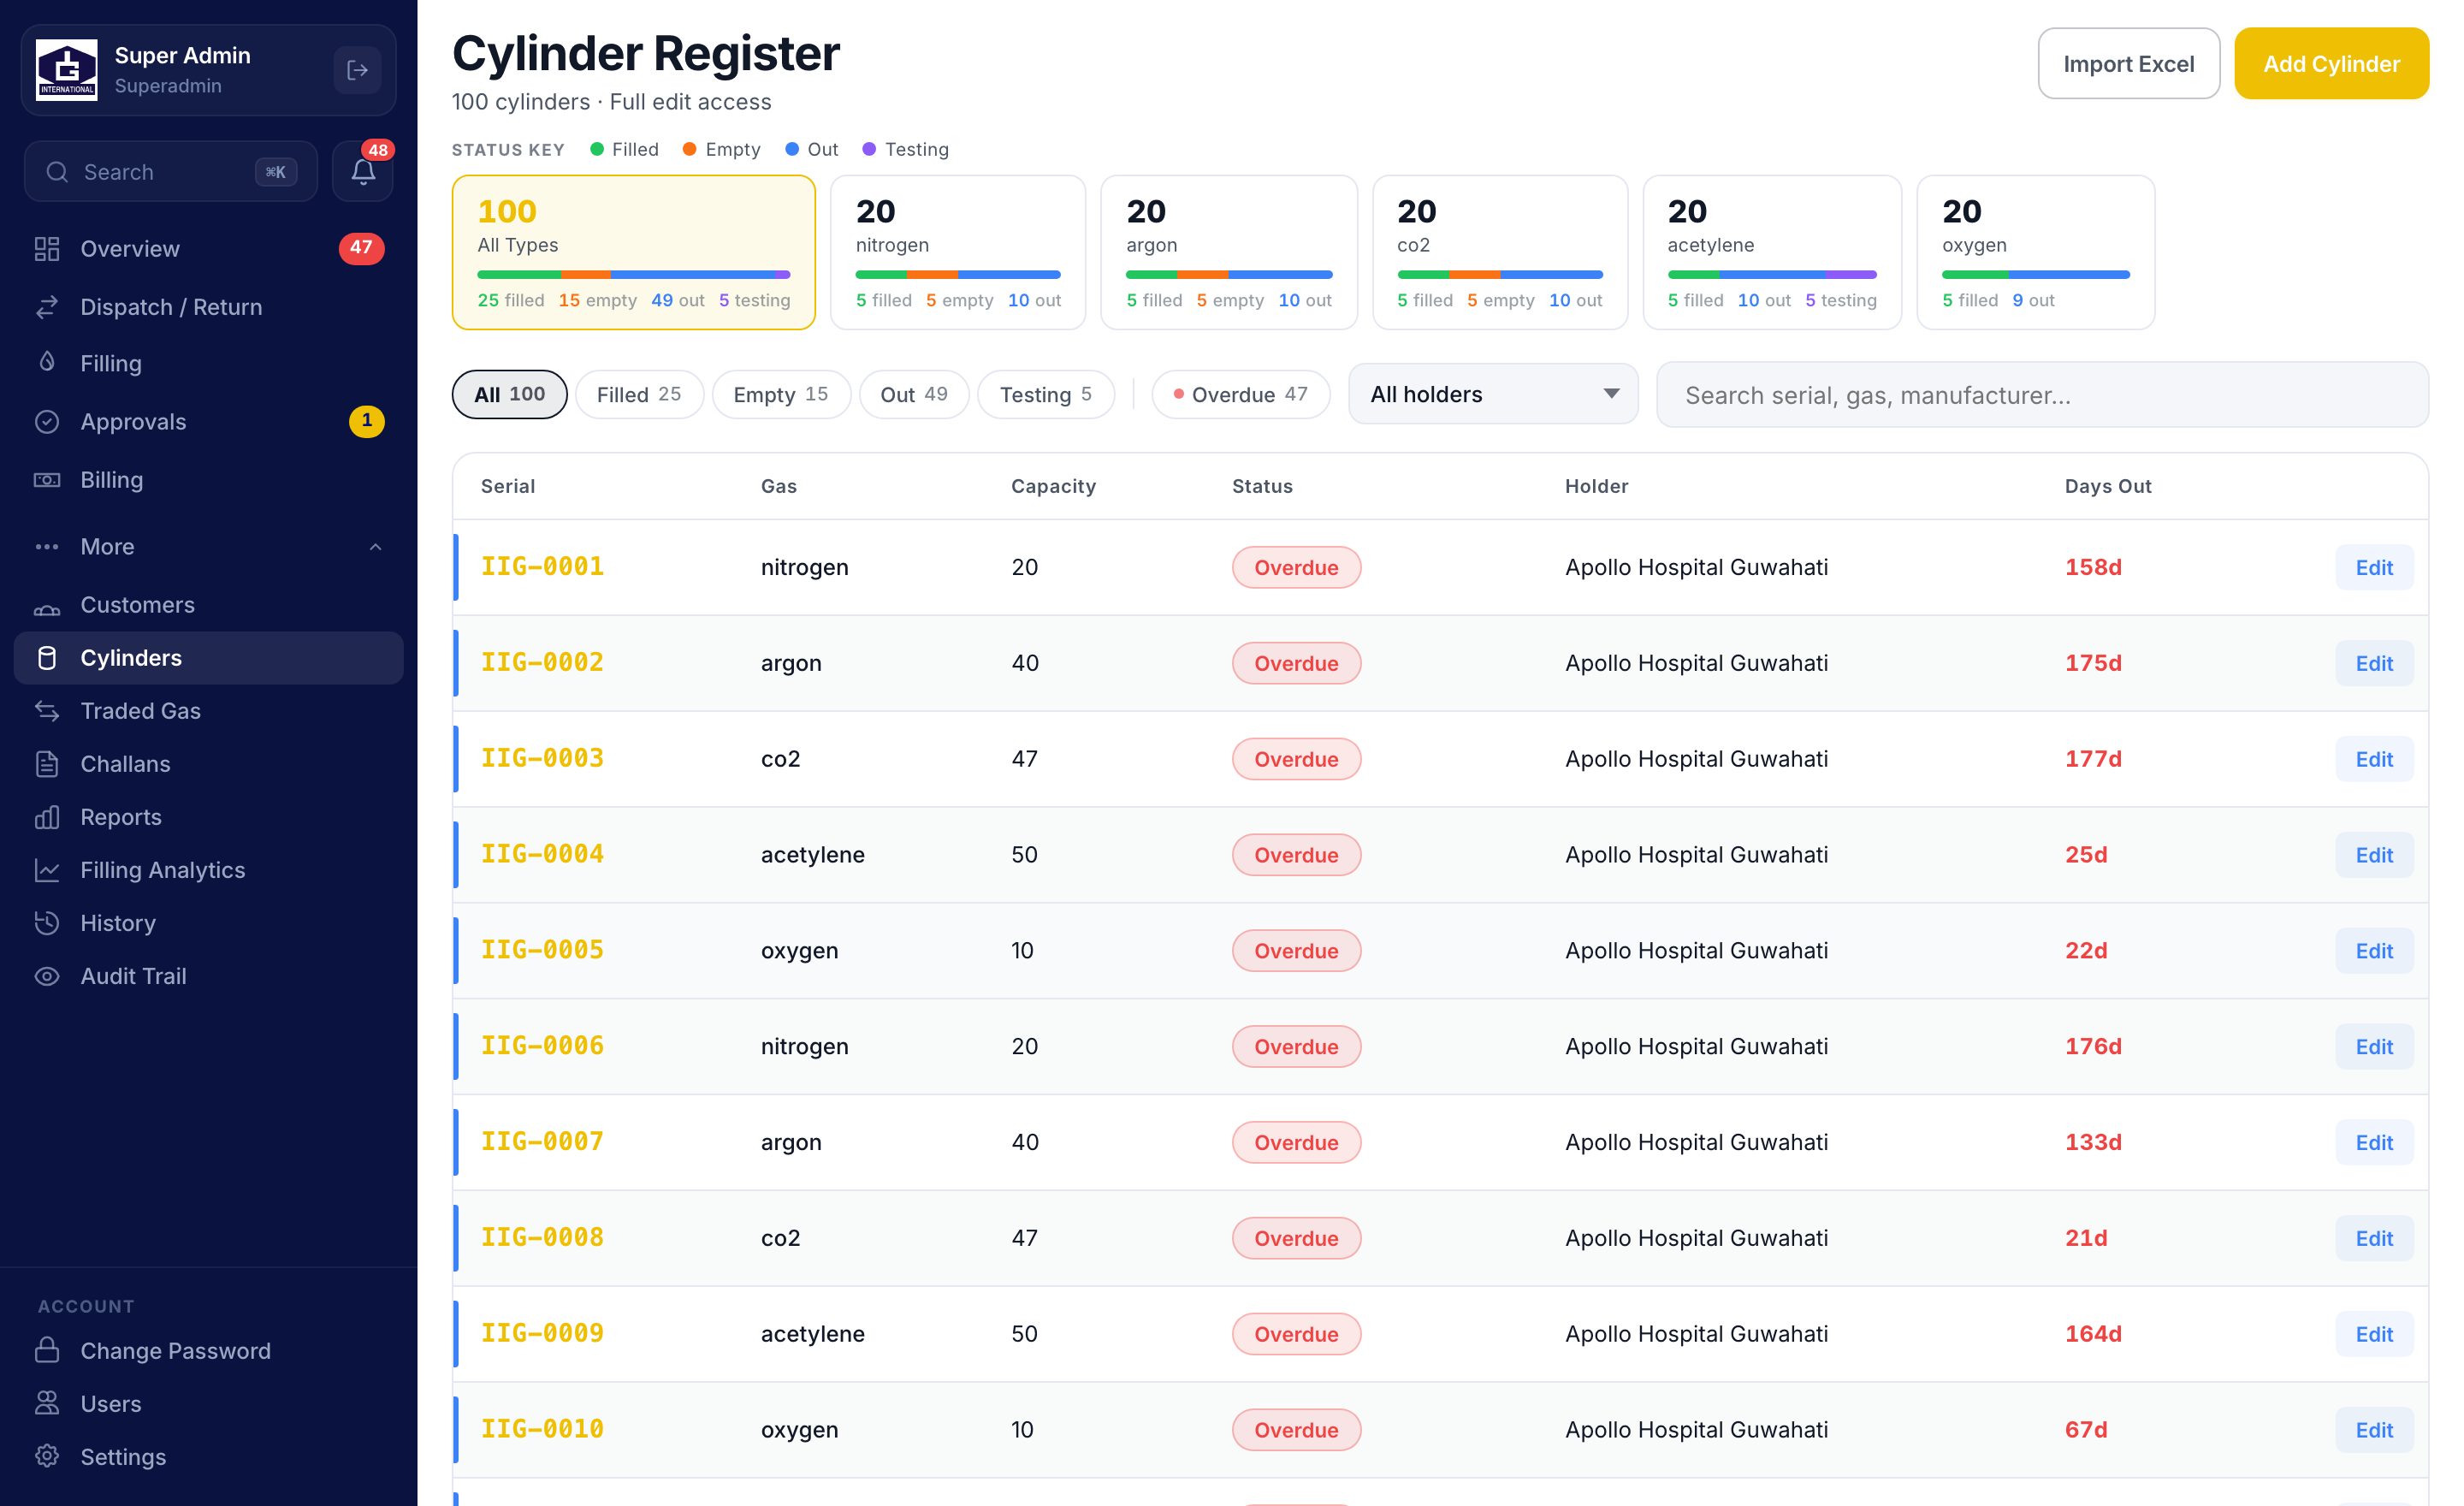Select the Empty 15 filter chip
This screenshot has width=2464, height=1506.
[x=781, y=394]
